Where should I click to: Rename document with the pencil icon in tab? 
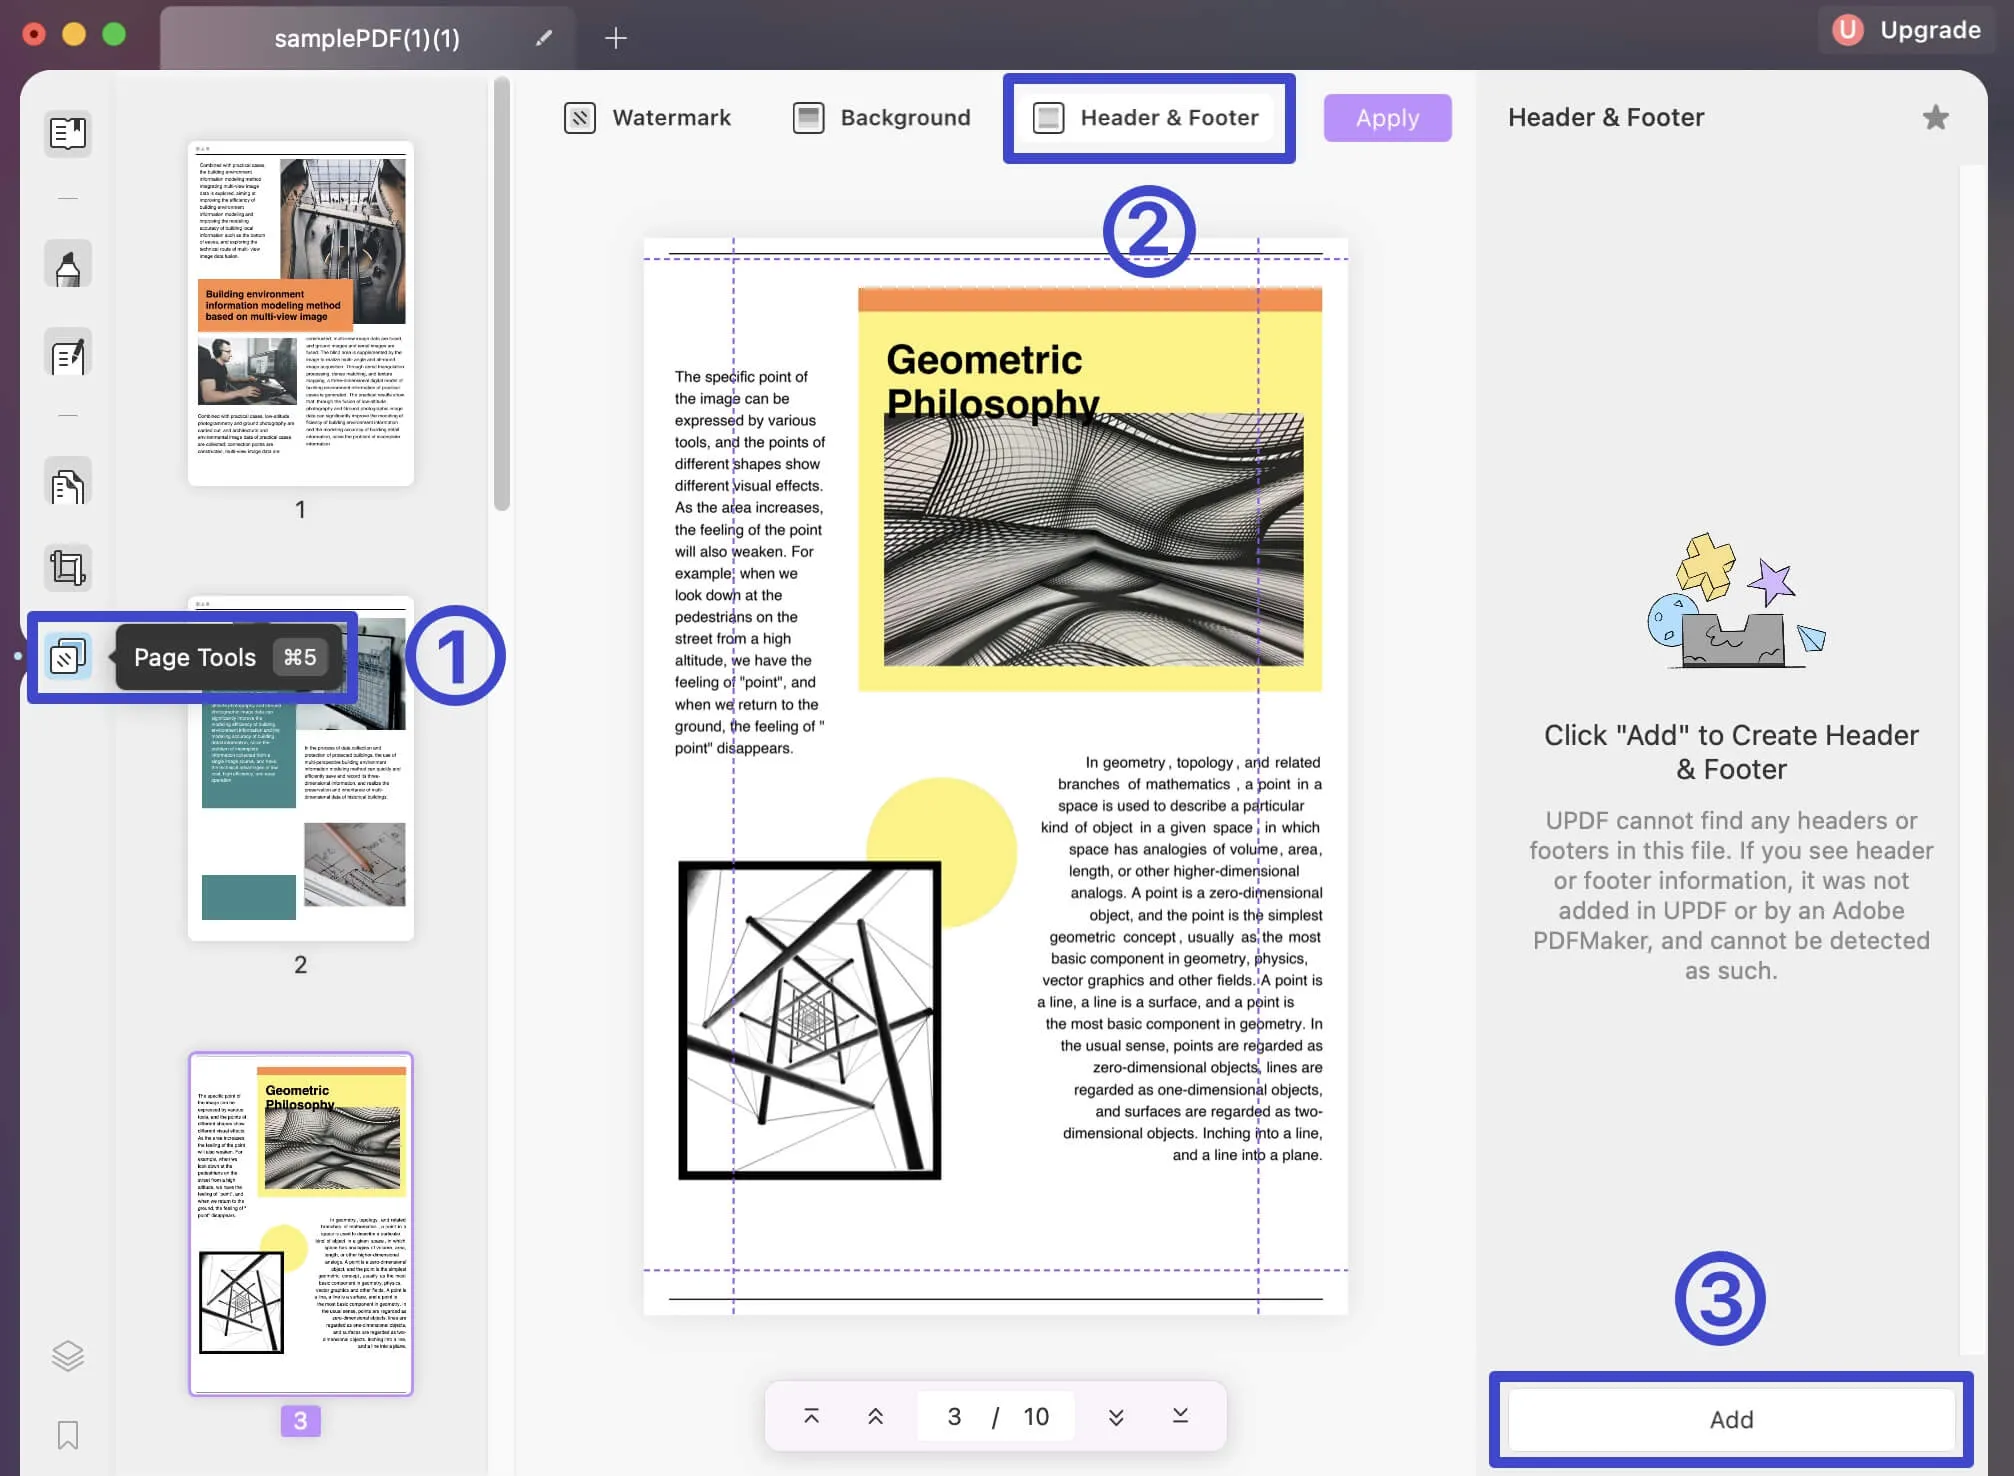tap(543, 38)
